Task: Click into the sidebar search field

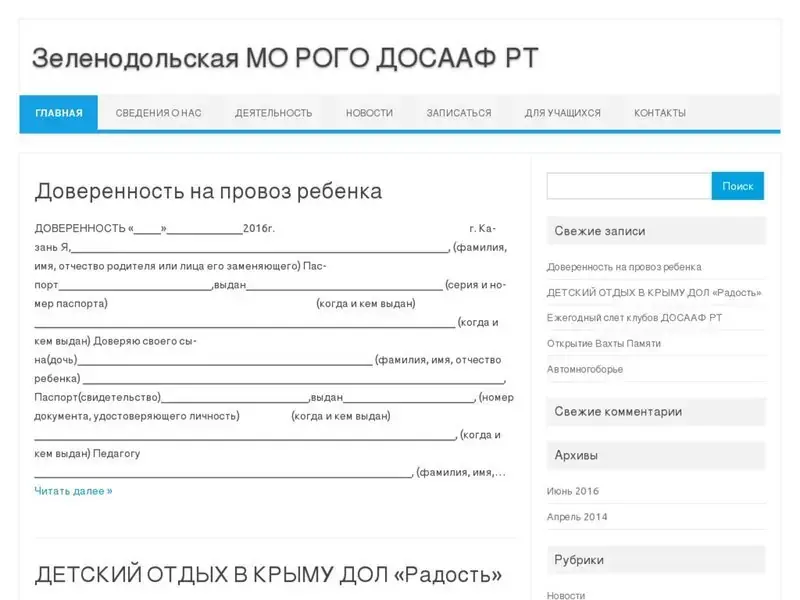Action: click(x=628, y=186)
